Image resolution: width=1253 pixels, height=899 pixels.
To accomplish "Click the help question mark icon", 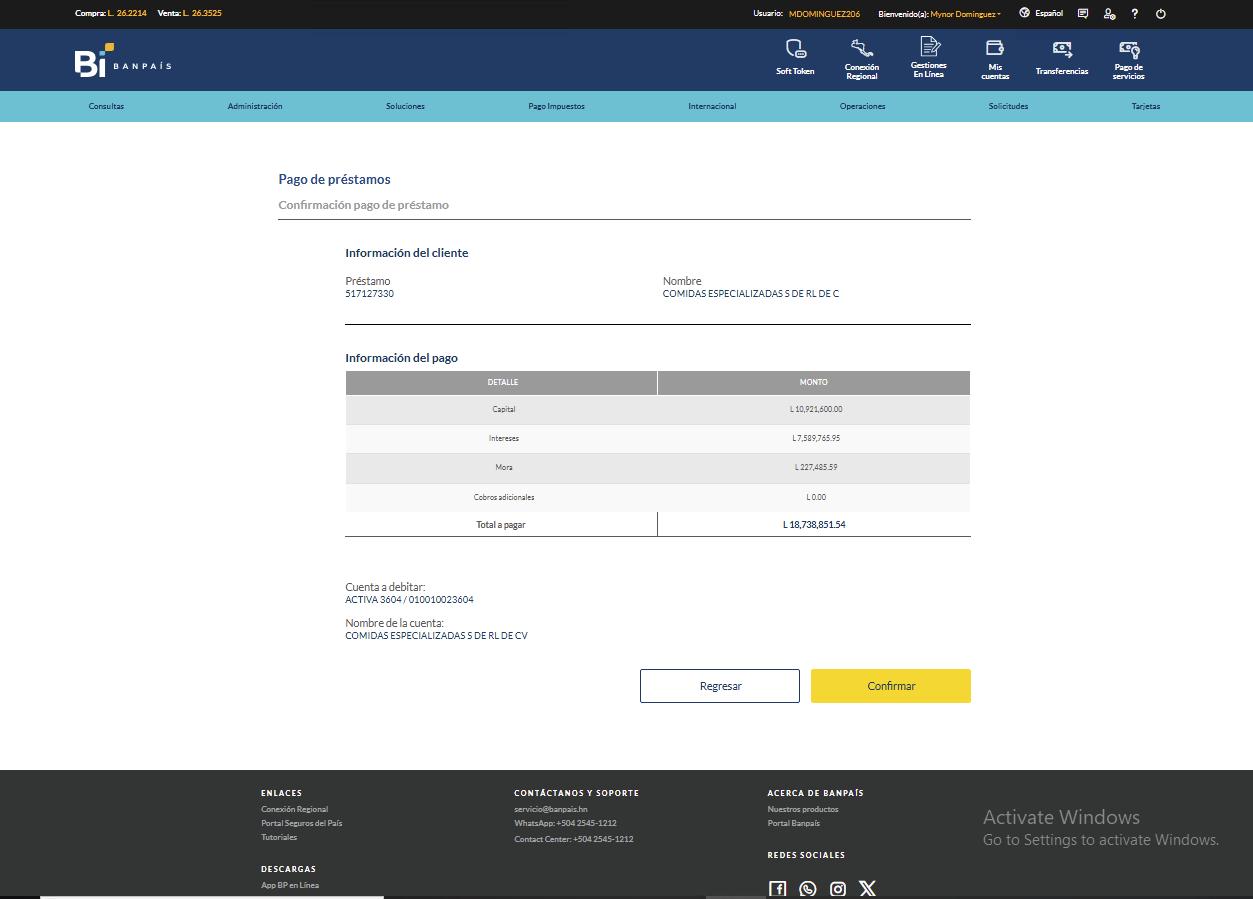I will point(1135,14).
